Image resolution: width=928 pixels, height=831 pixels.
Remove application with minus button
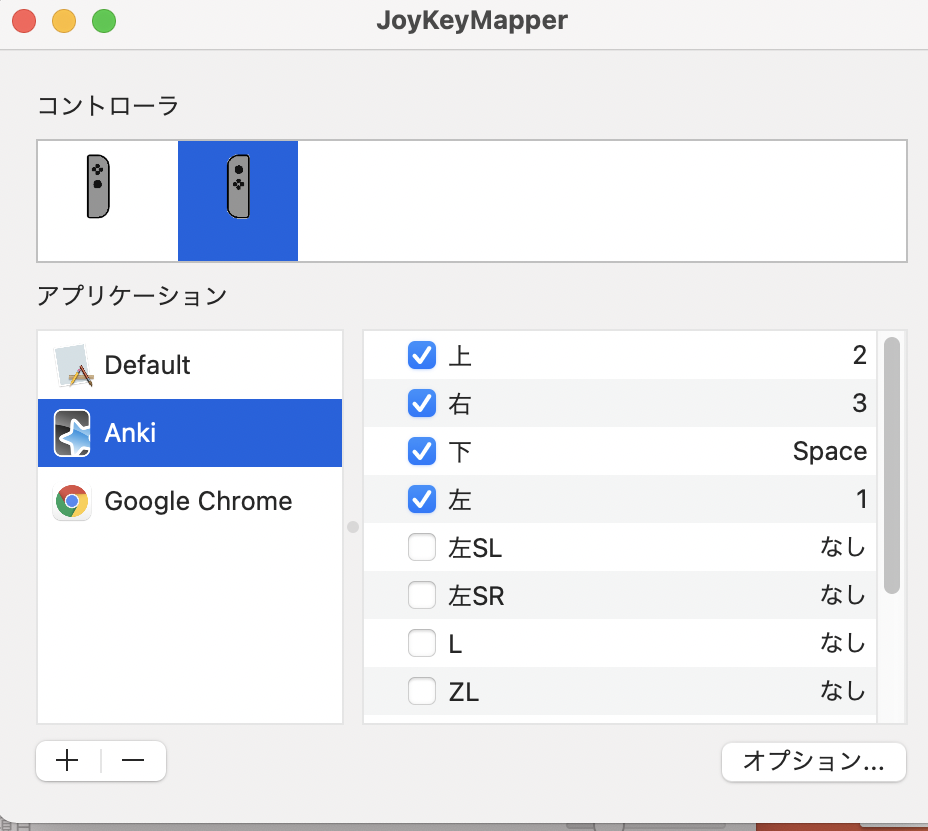133,761
